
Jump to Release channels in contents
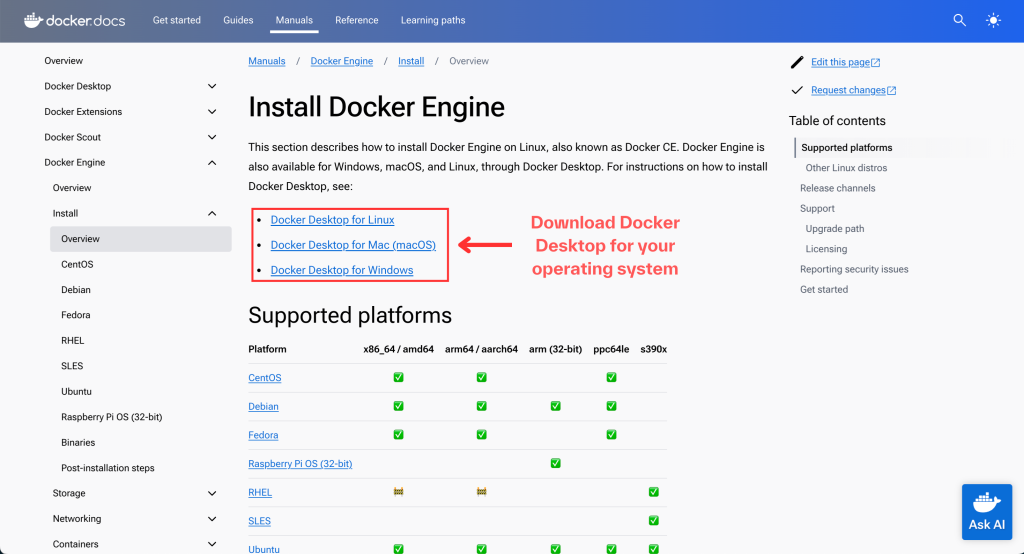click(837, 188)
